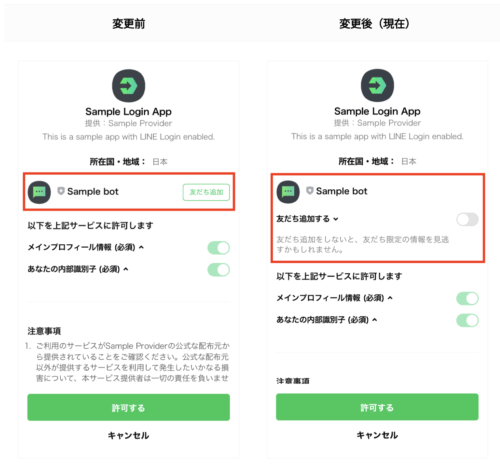Toggle あなたの内部識別子 switch in 変更前 panel
Image resolution: width=500 pixels, height=467 pixels.
219,270
